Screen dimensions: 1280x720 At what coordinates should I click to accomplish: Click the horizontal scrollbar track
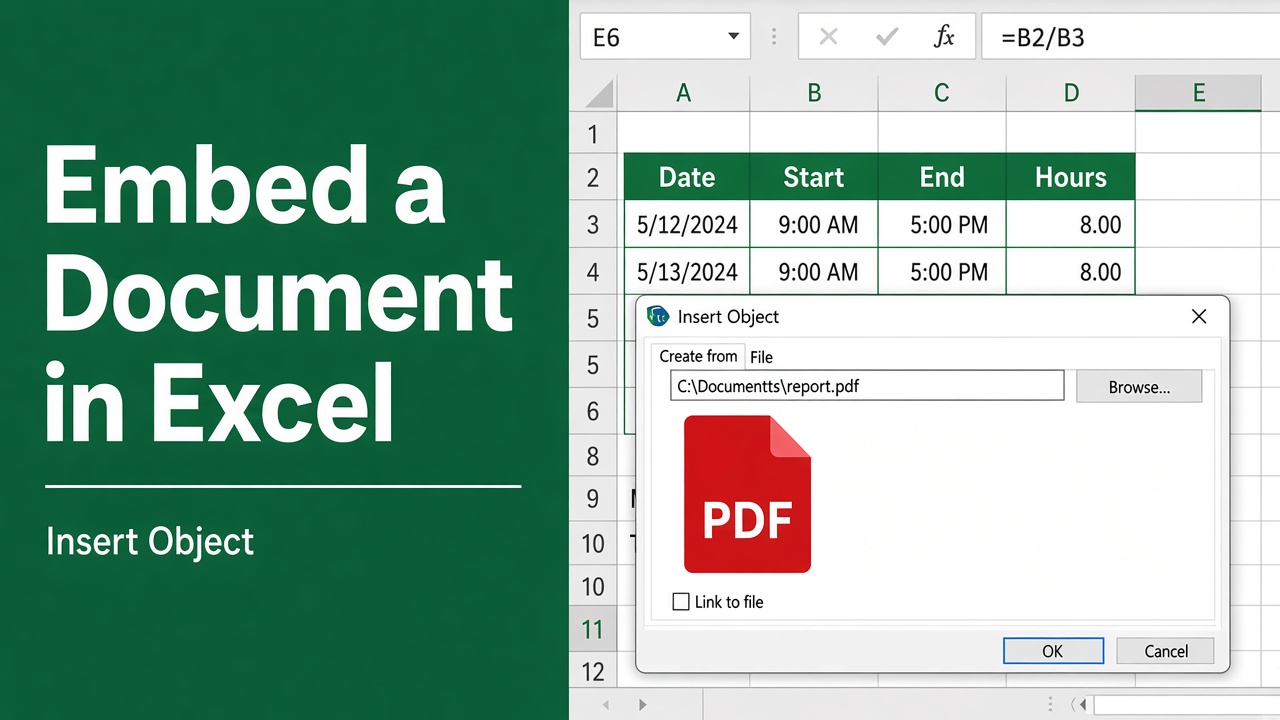1186,705
